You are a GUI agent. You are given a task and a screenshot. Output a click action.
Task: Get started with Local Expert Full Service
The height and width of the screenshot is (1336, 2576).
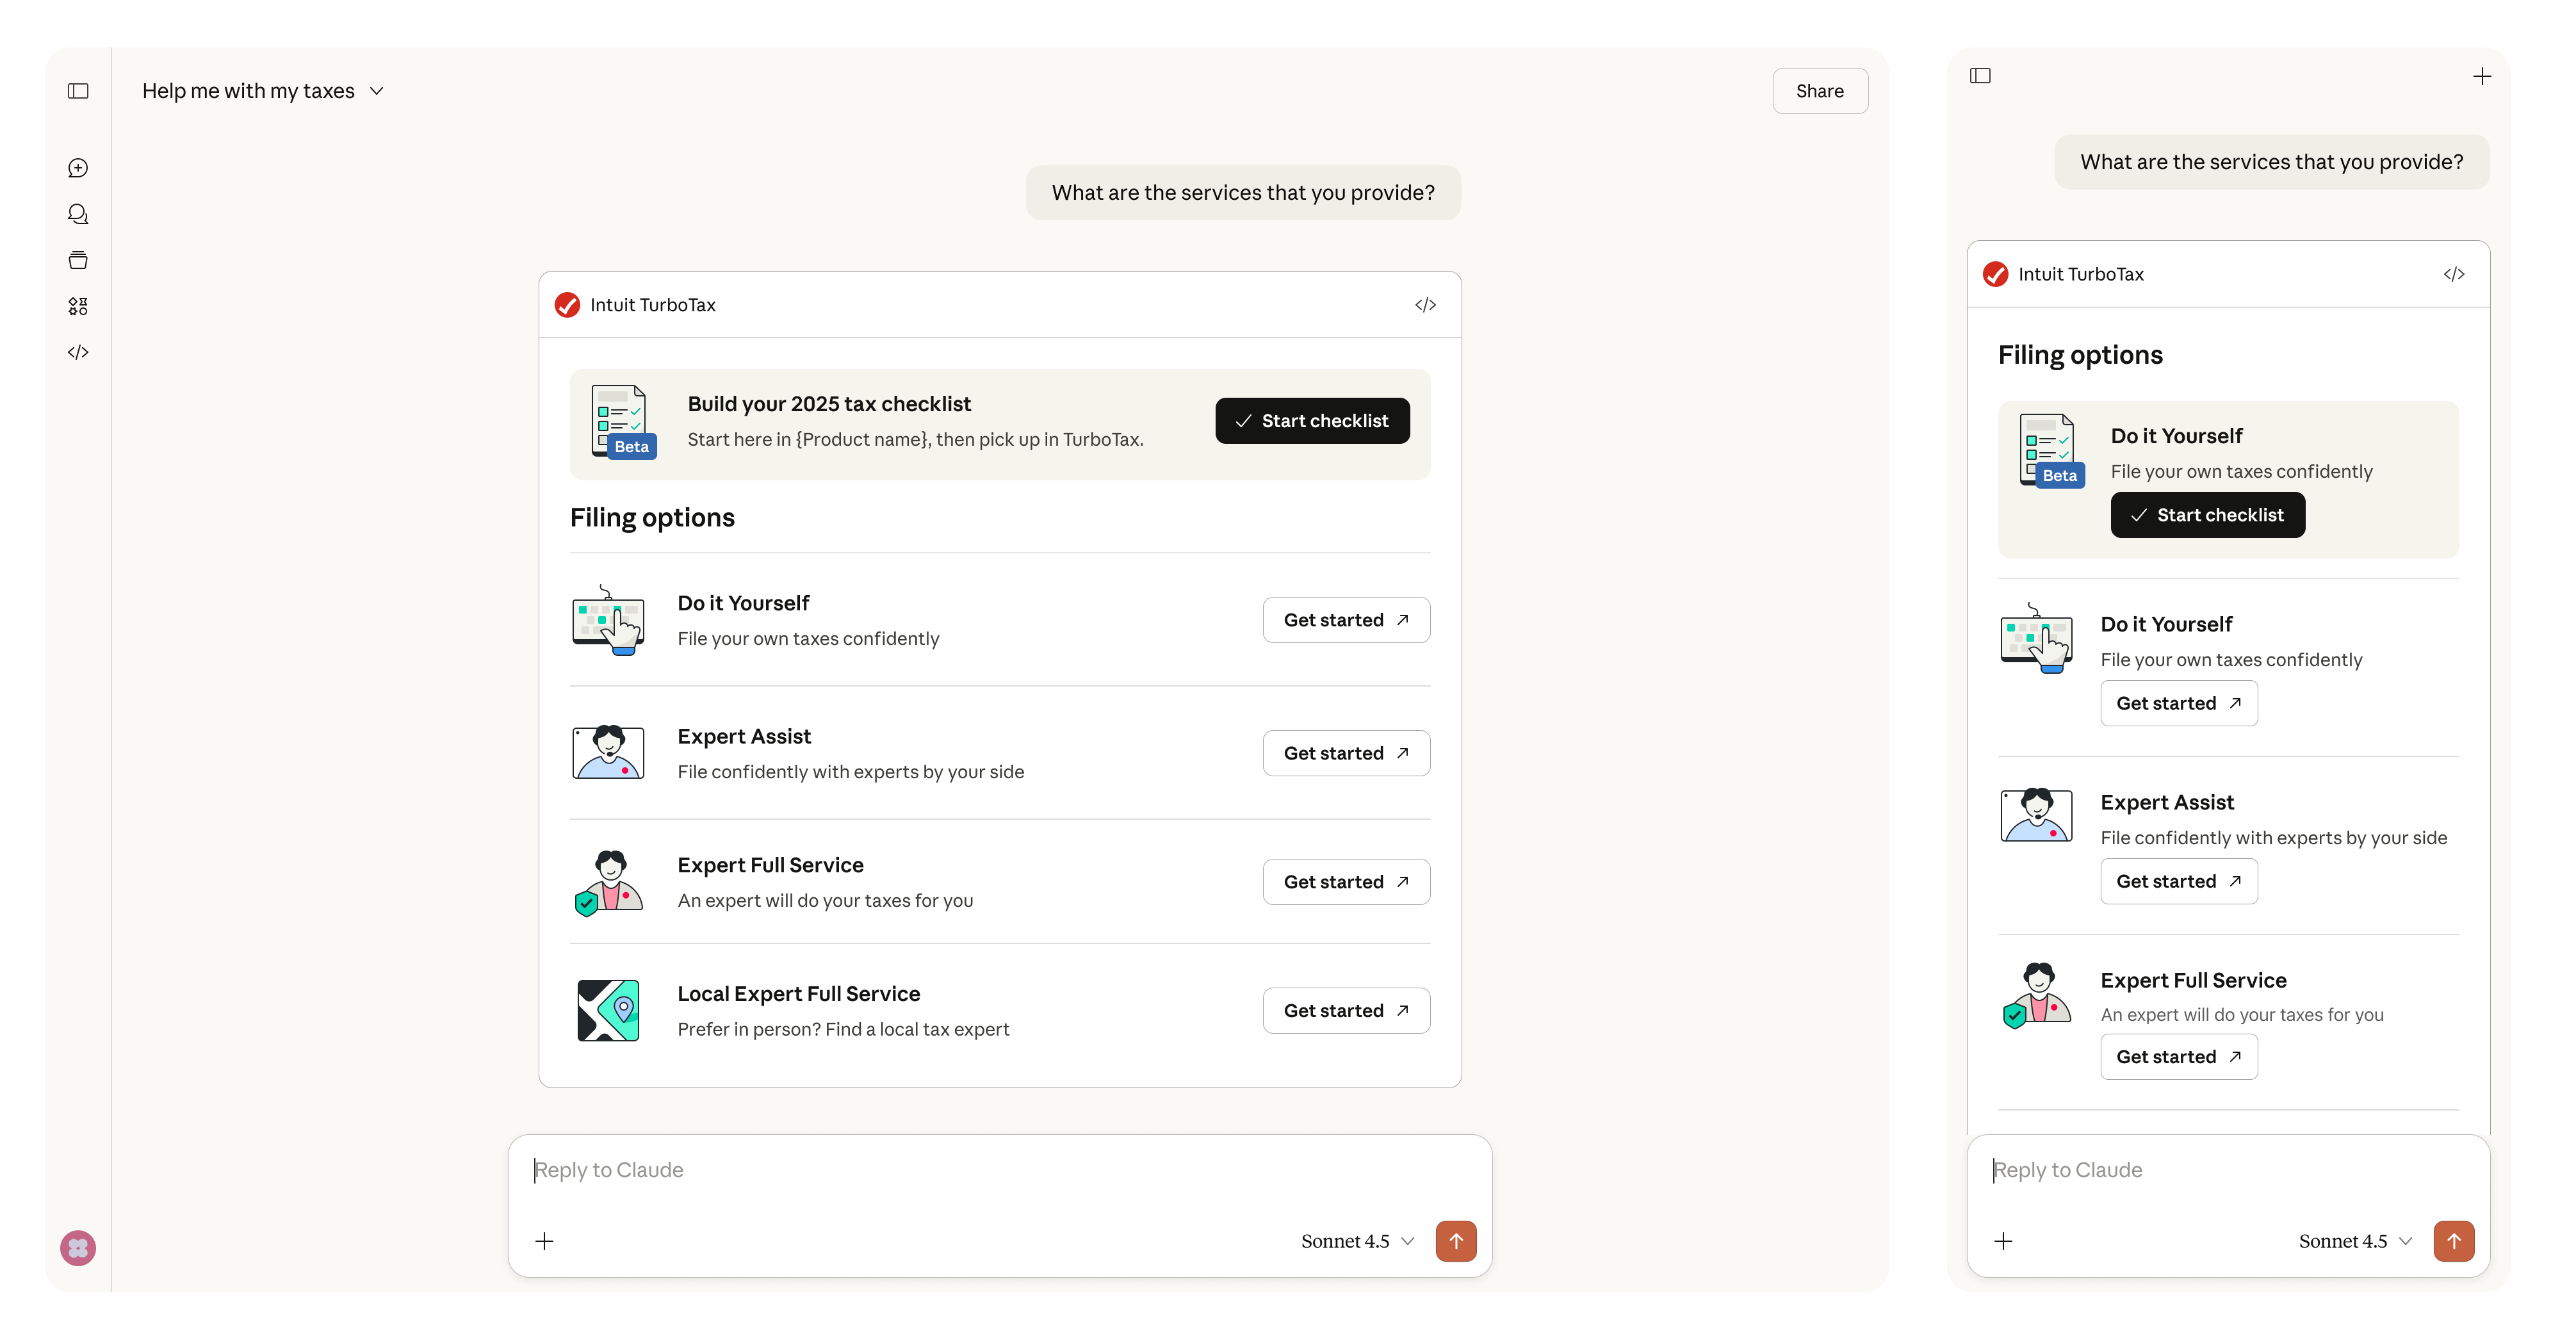tap(1346, 1011)
